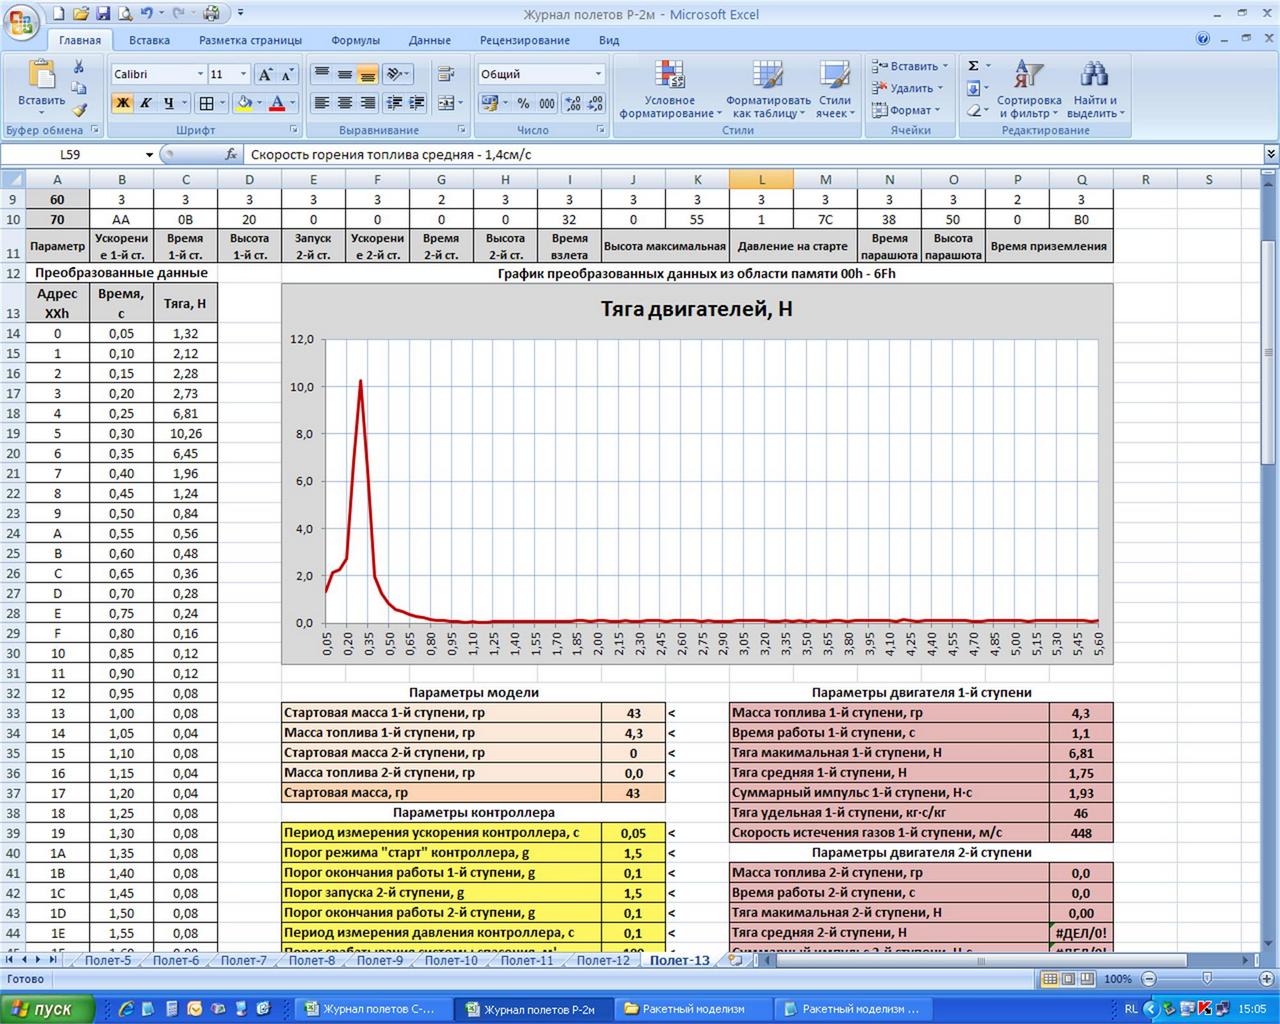Click the insert function fx icon
1280x1024 pixels.
coord(231,155)
